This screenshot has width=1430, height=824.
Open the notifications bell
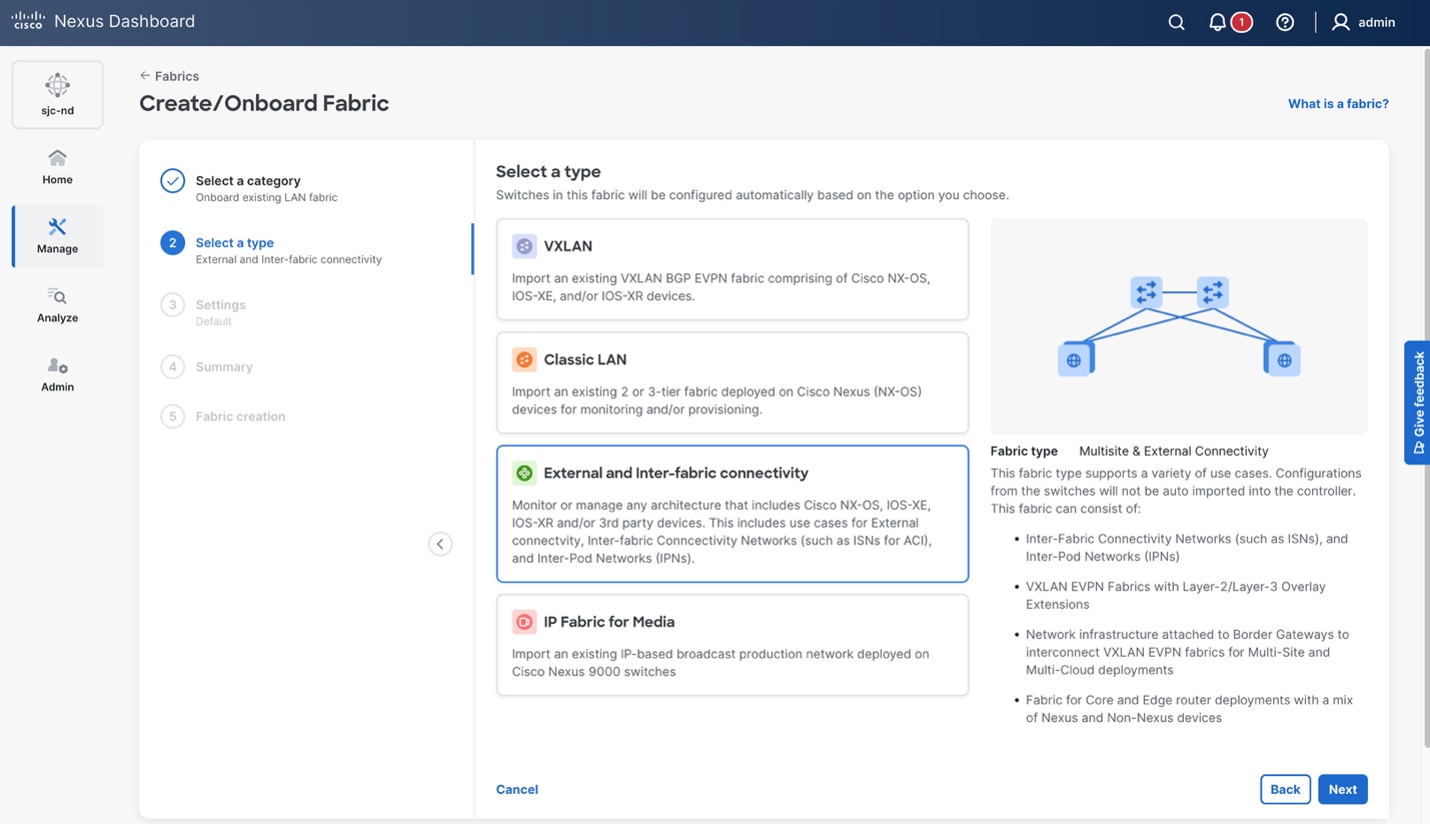pyautogui.click(x=1217, y=22)
